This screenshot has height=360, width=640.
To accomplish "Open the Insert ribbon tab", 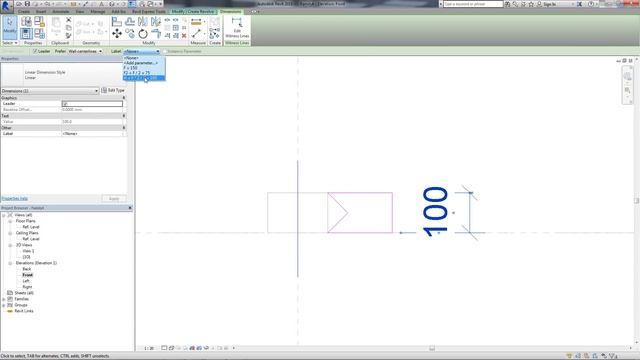I will 41,11.
